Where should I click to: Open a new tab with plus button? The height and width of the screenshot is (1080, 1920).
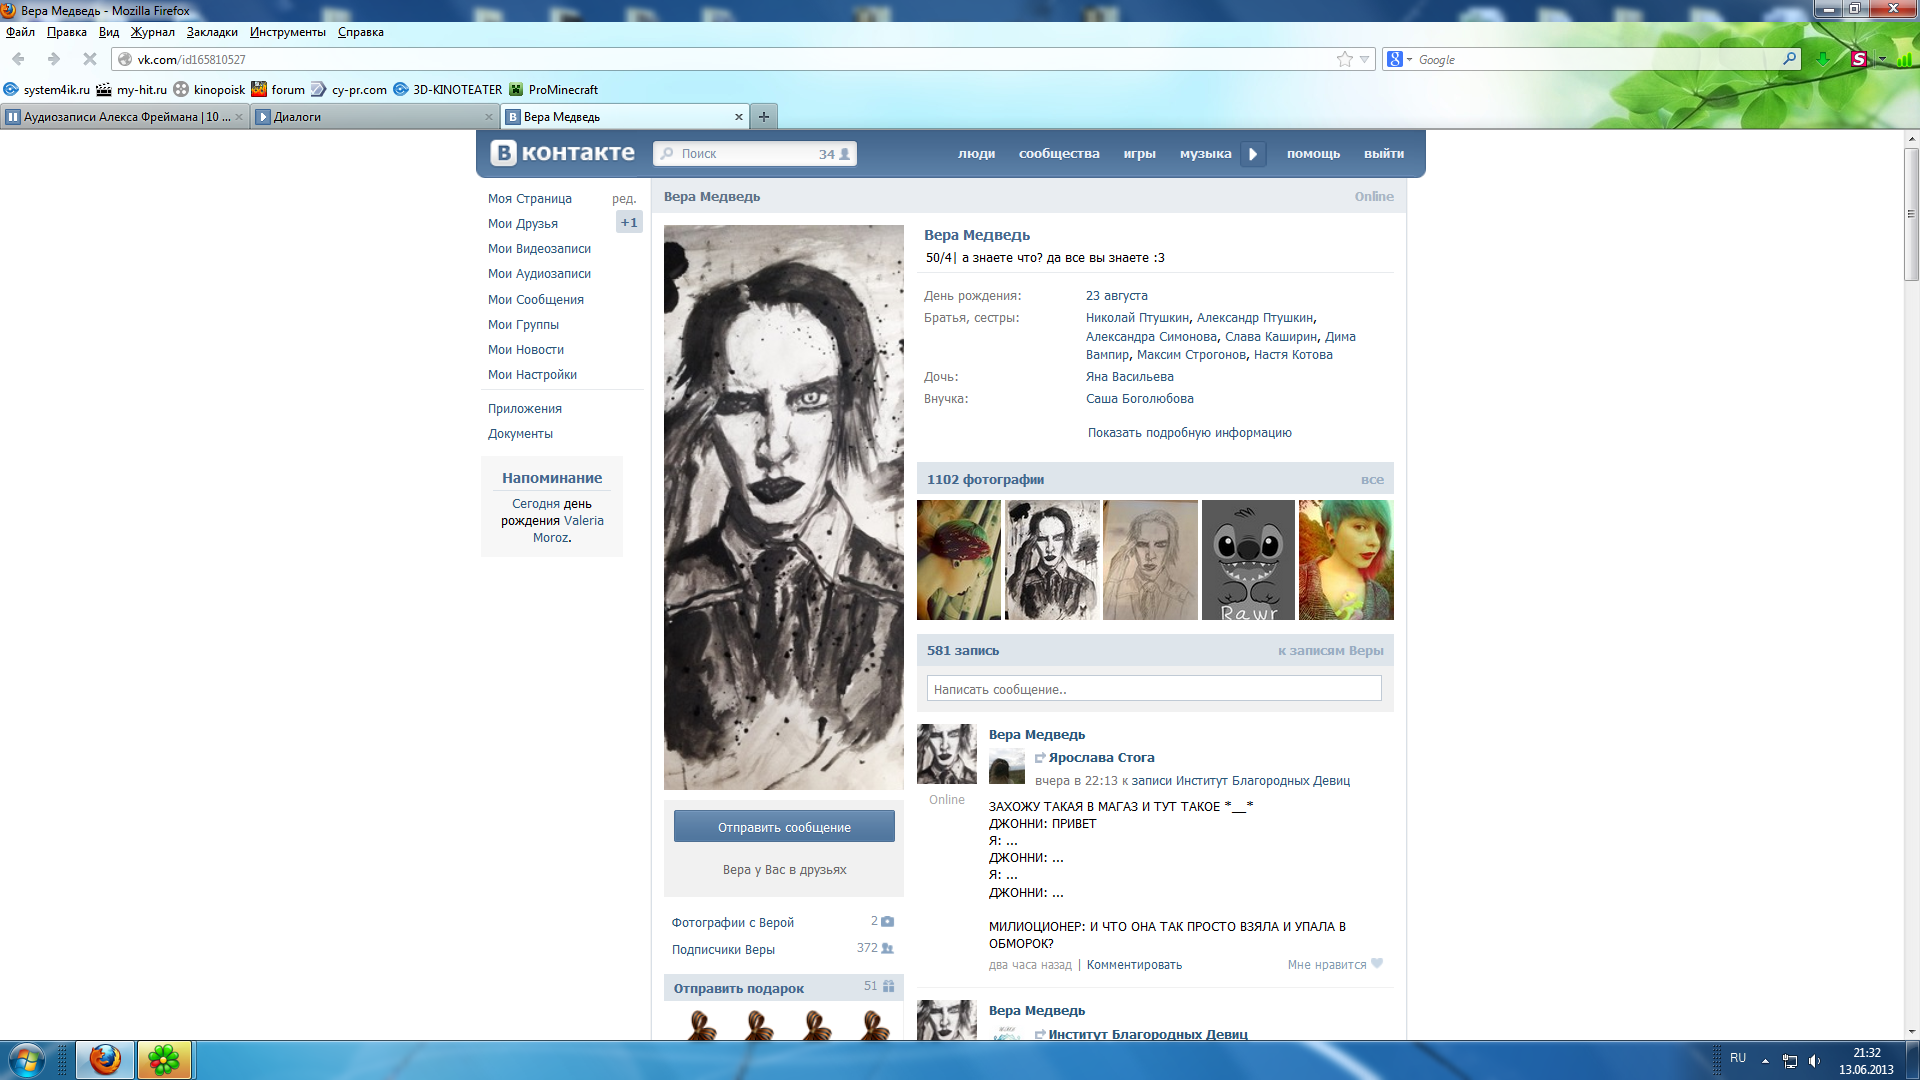point(764,117)
